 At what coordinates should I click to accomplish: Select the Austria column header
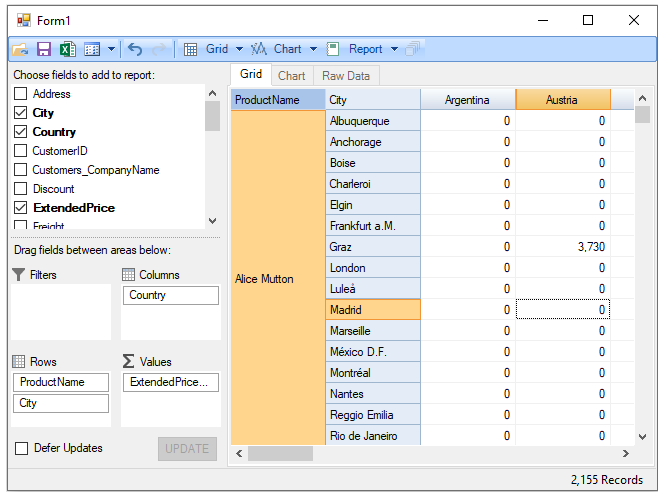562,100
